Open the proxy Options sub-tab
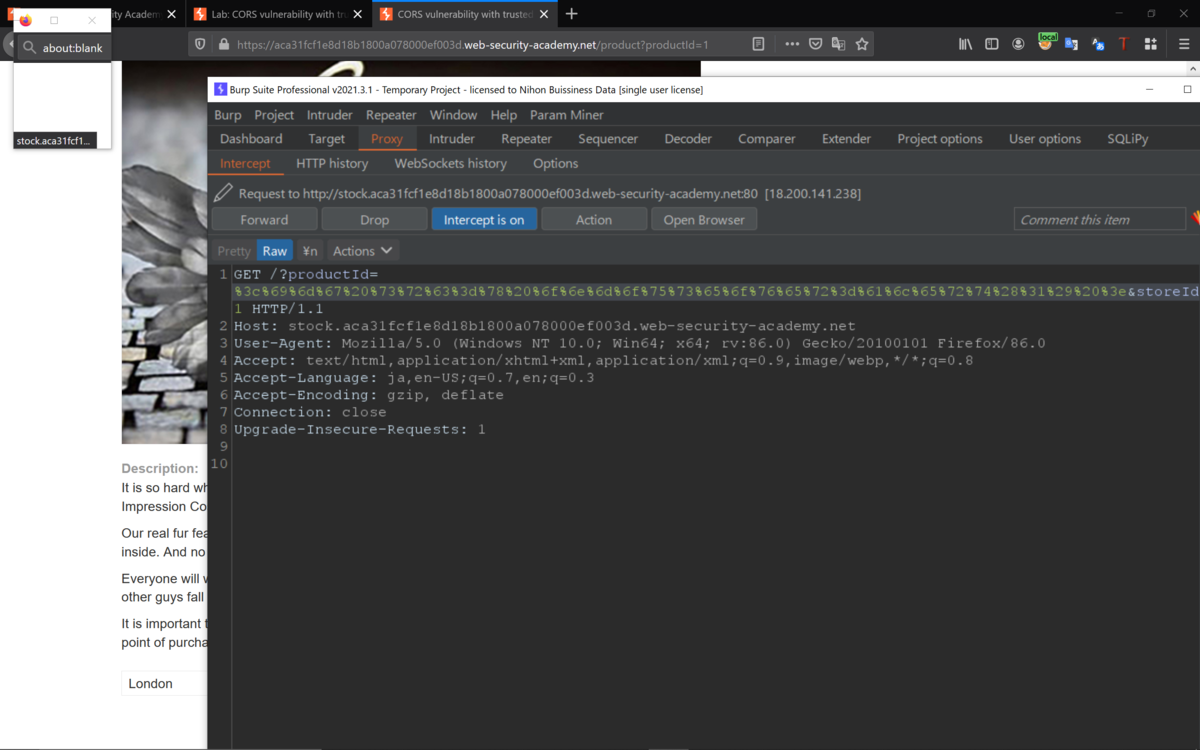 [x=556, y=163]
